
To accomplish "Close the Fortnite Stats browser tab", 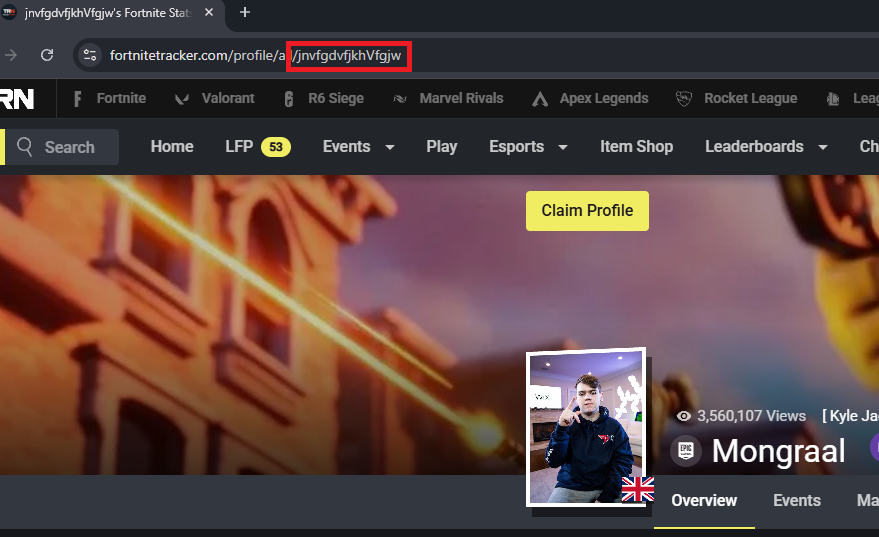I will (x=209, y=12).
